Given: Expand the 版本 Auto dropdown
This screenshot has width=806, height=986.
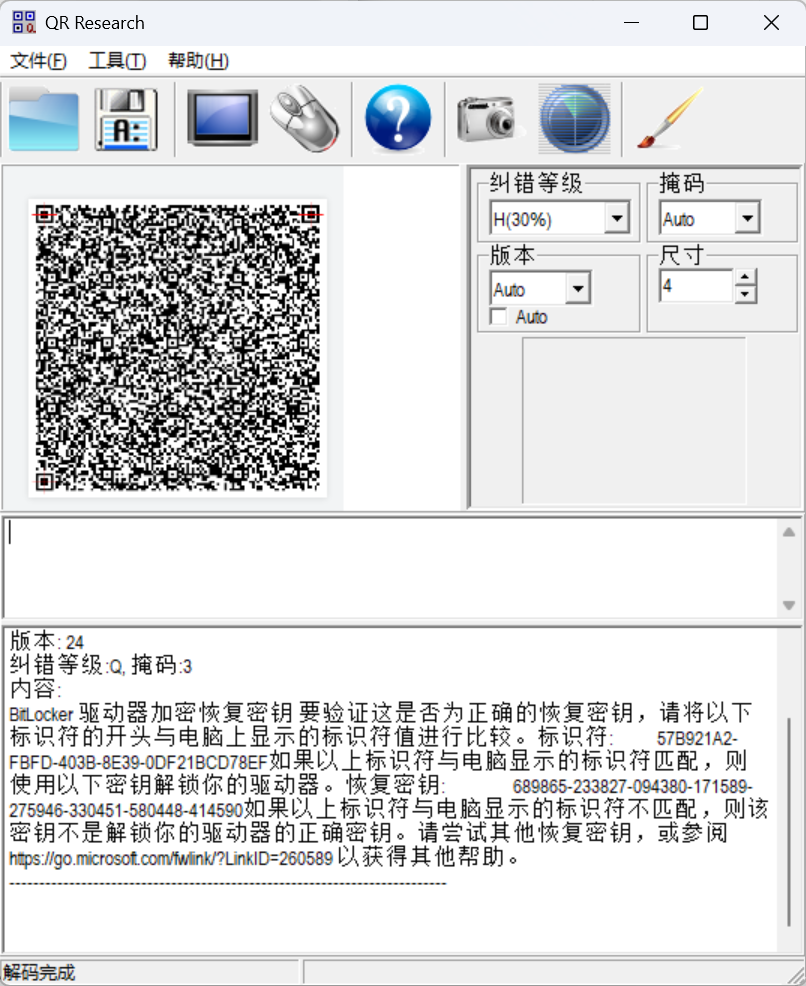Looking at the screenshot, I should point(578,289).
